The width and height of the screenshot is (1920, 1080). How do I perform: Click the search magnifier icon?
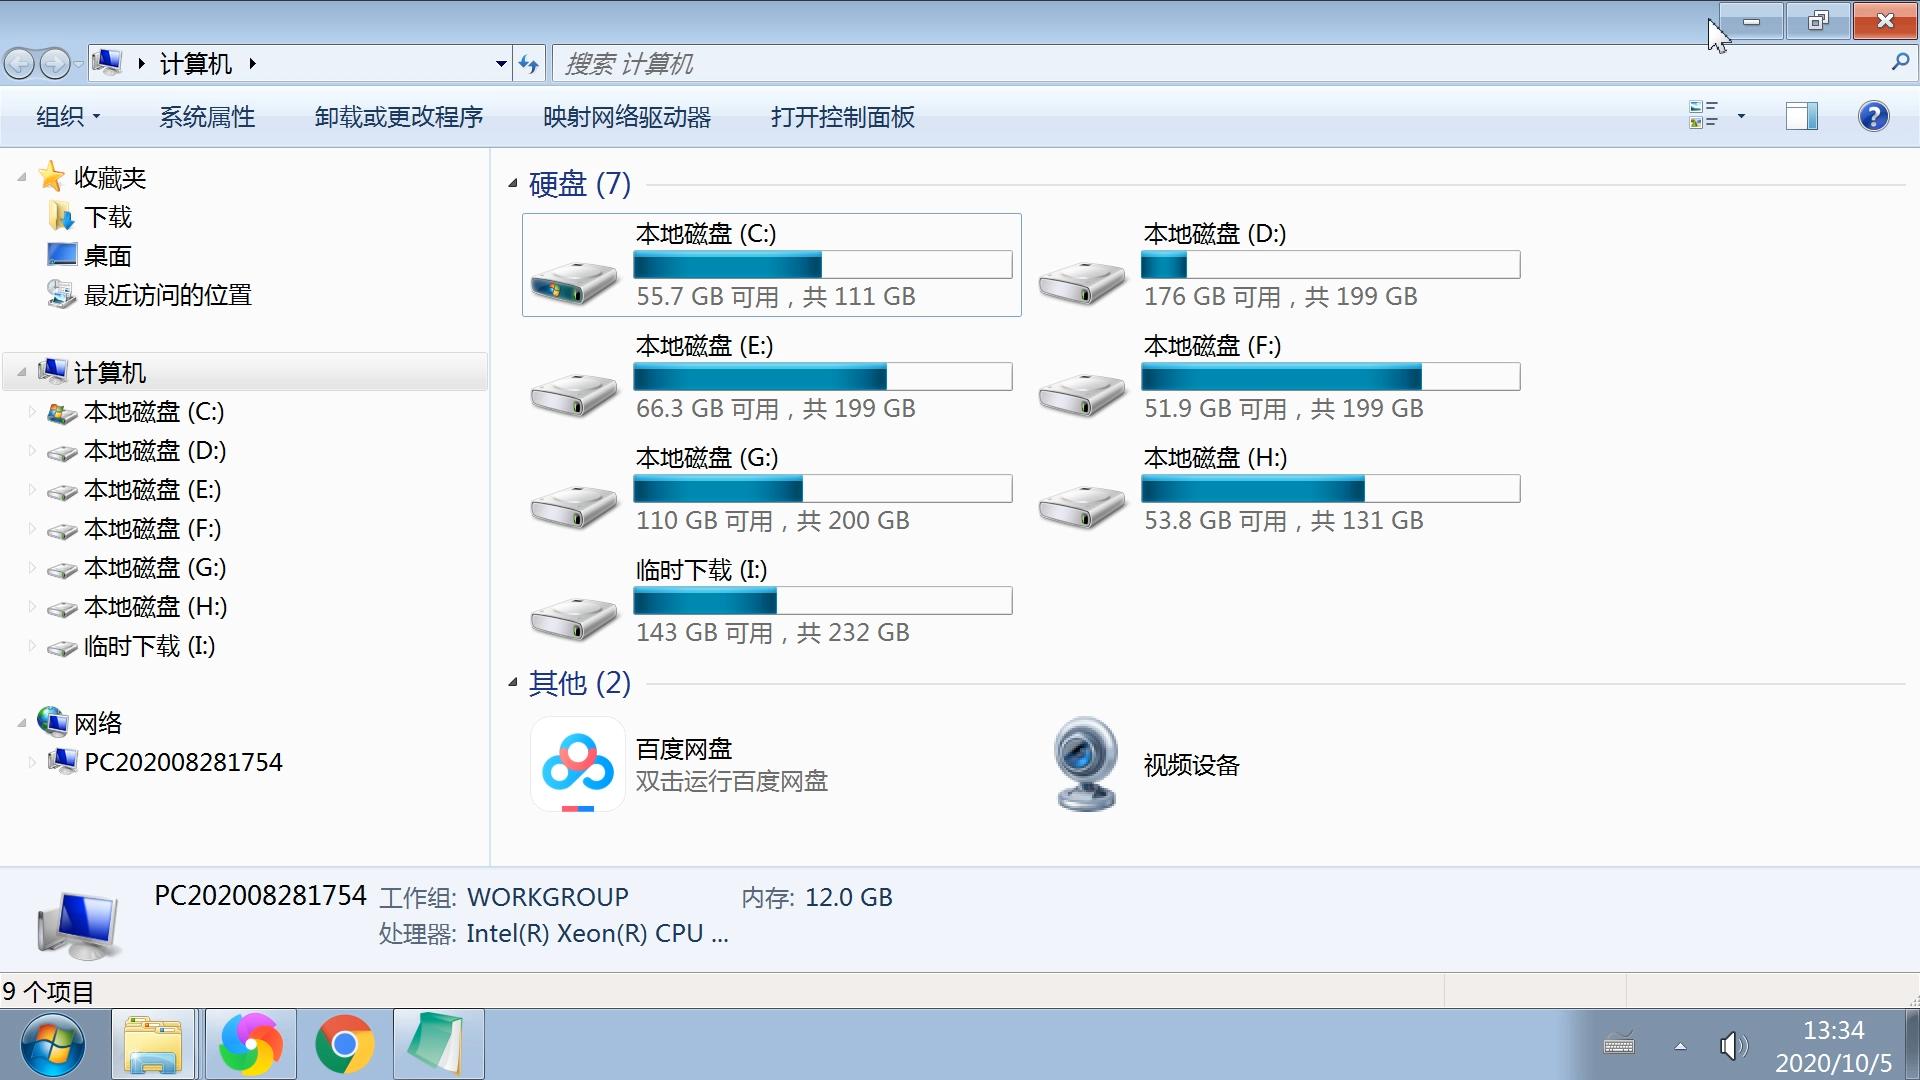[x=1898, y=62]
